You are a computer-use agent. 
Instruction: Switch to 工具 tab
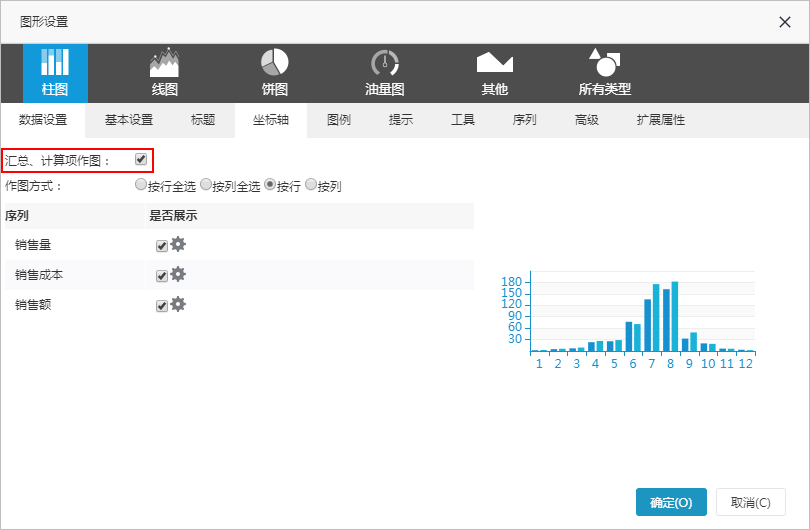463,120
